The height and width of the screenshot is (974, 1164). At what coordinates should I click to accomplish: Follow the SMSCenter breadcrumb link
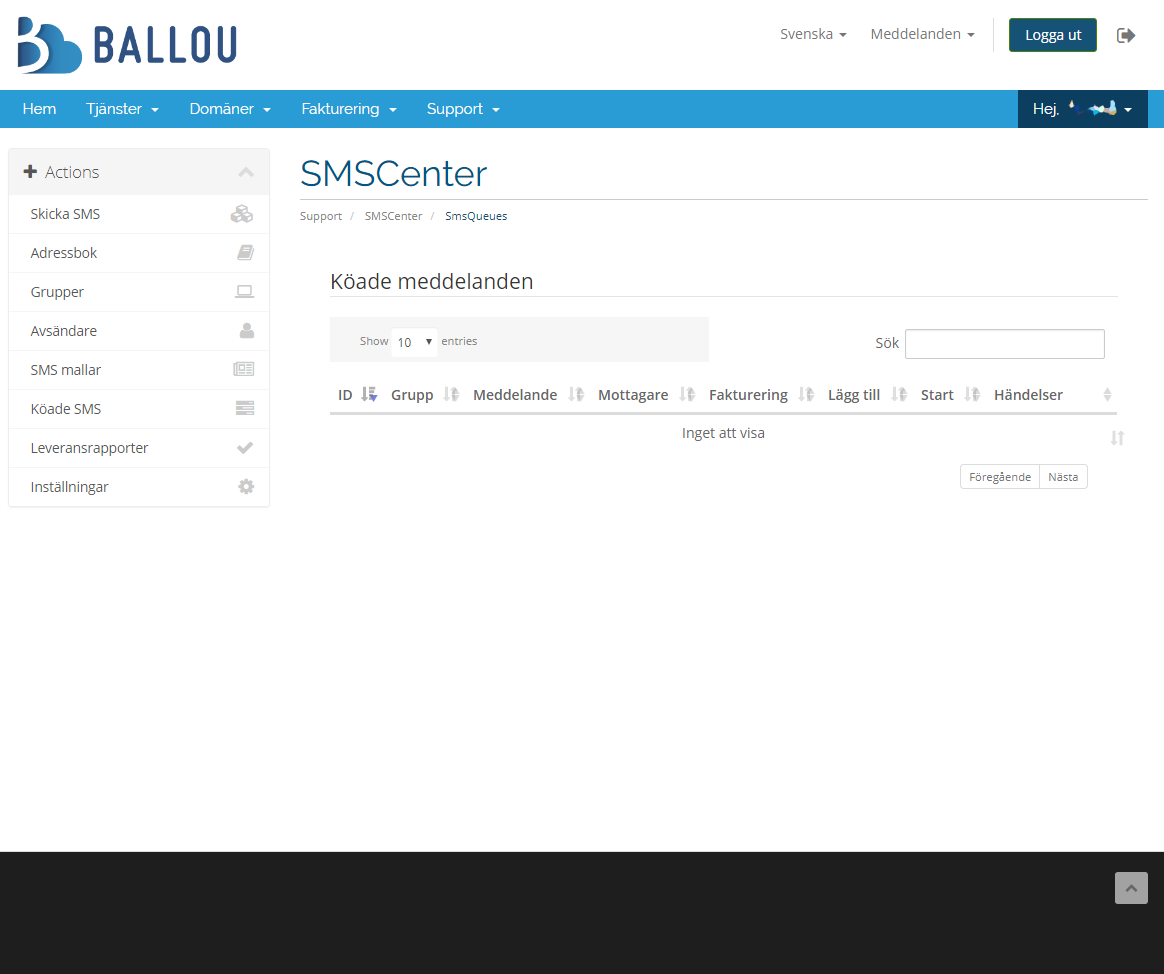pyautogui.click(x=393, y=216)
